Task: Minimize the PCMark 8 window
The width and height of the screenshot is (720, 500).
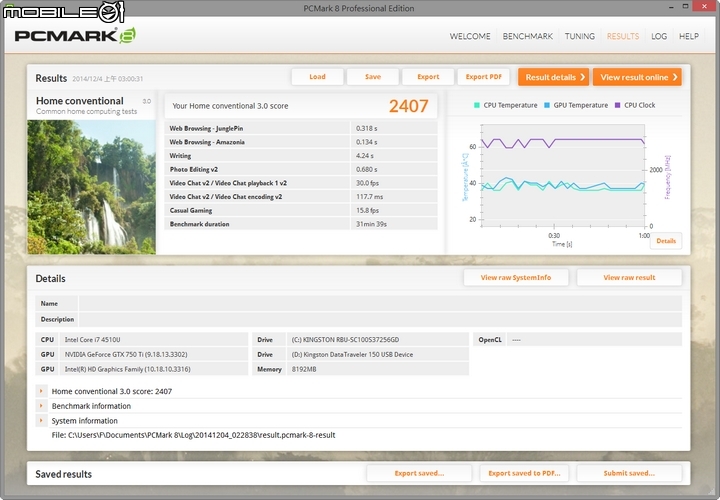Action: (672, 6)
